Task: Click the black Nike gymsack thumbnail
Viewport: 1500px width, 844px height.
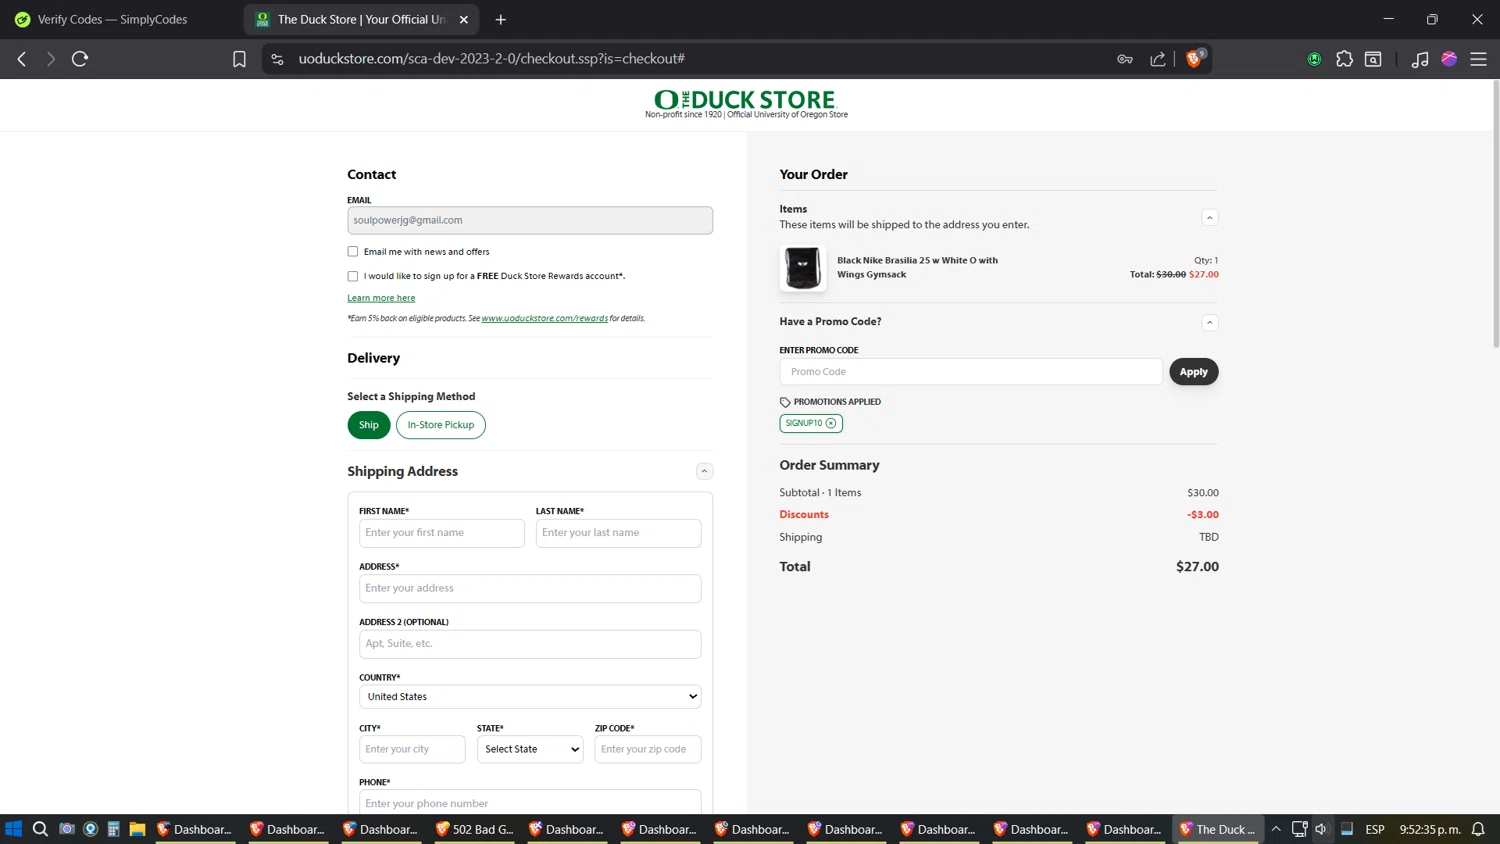Action: tap(803, 268)
